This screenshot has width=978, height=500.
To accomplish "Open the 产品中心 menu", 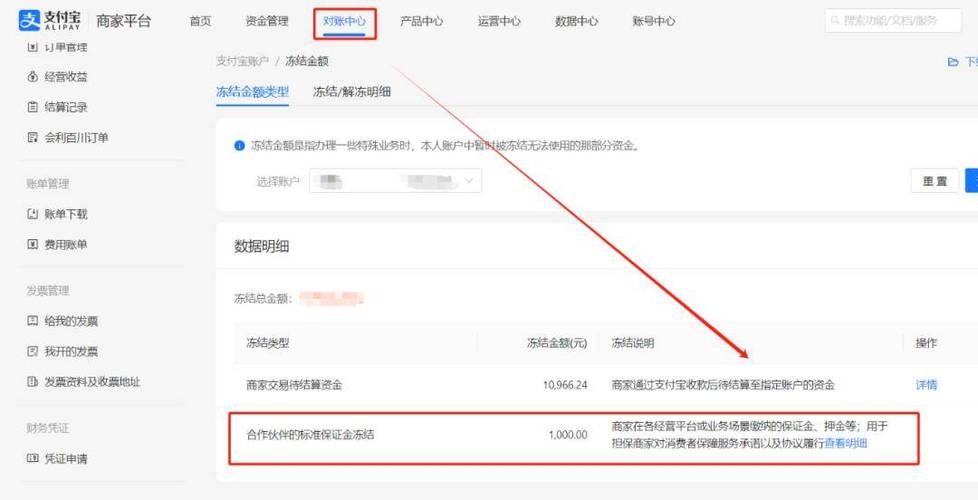I will [x=422, y=21].
